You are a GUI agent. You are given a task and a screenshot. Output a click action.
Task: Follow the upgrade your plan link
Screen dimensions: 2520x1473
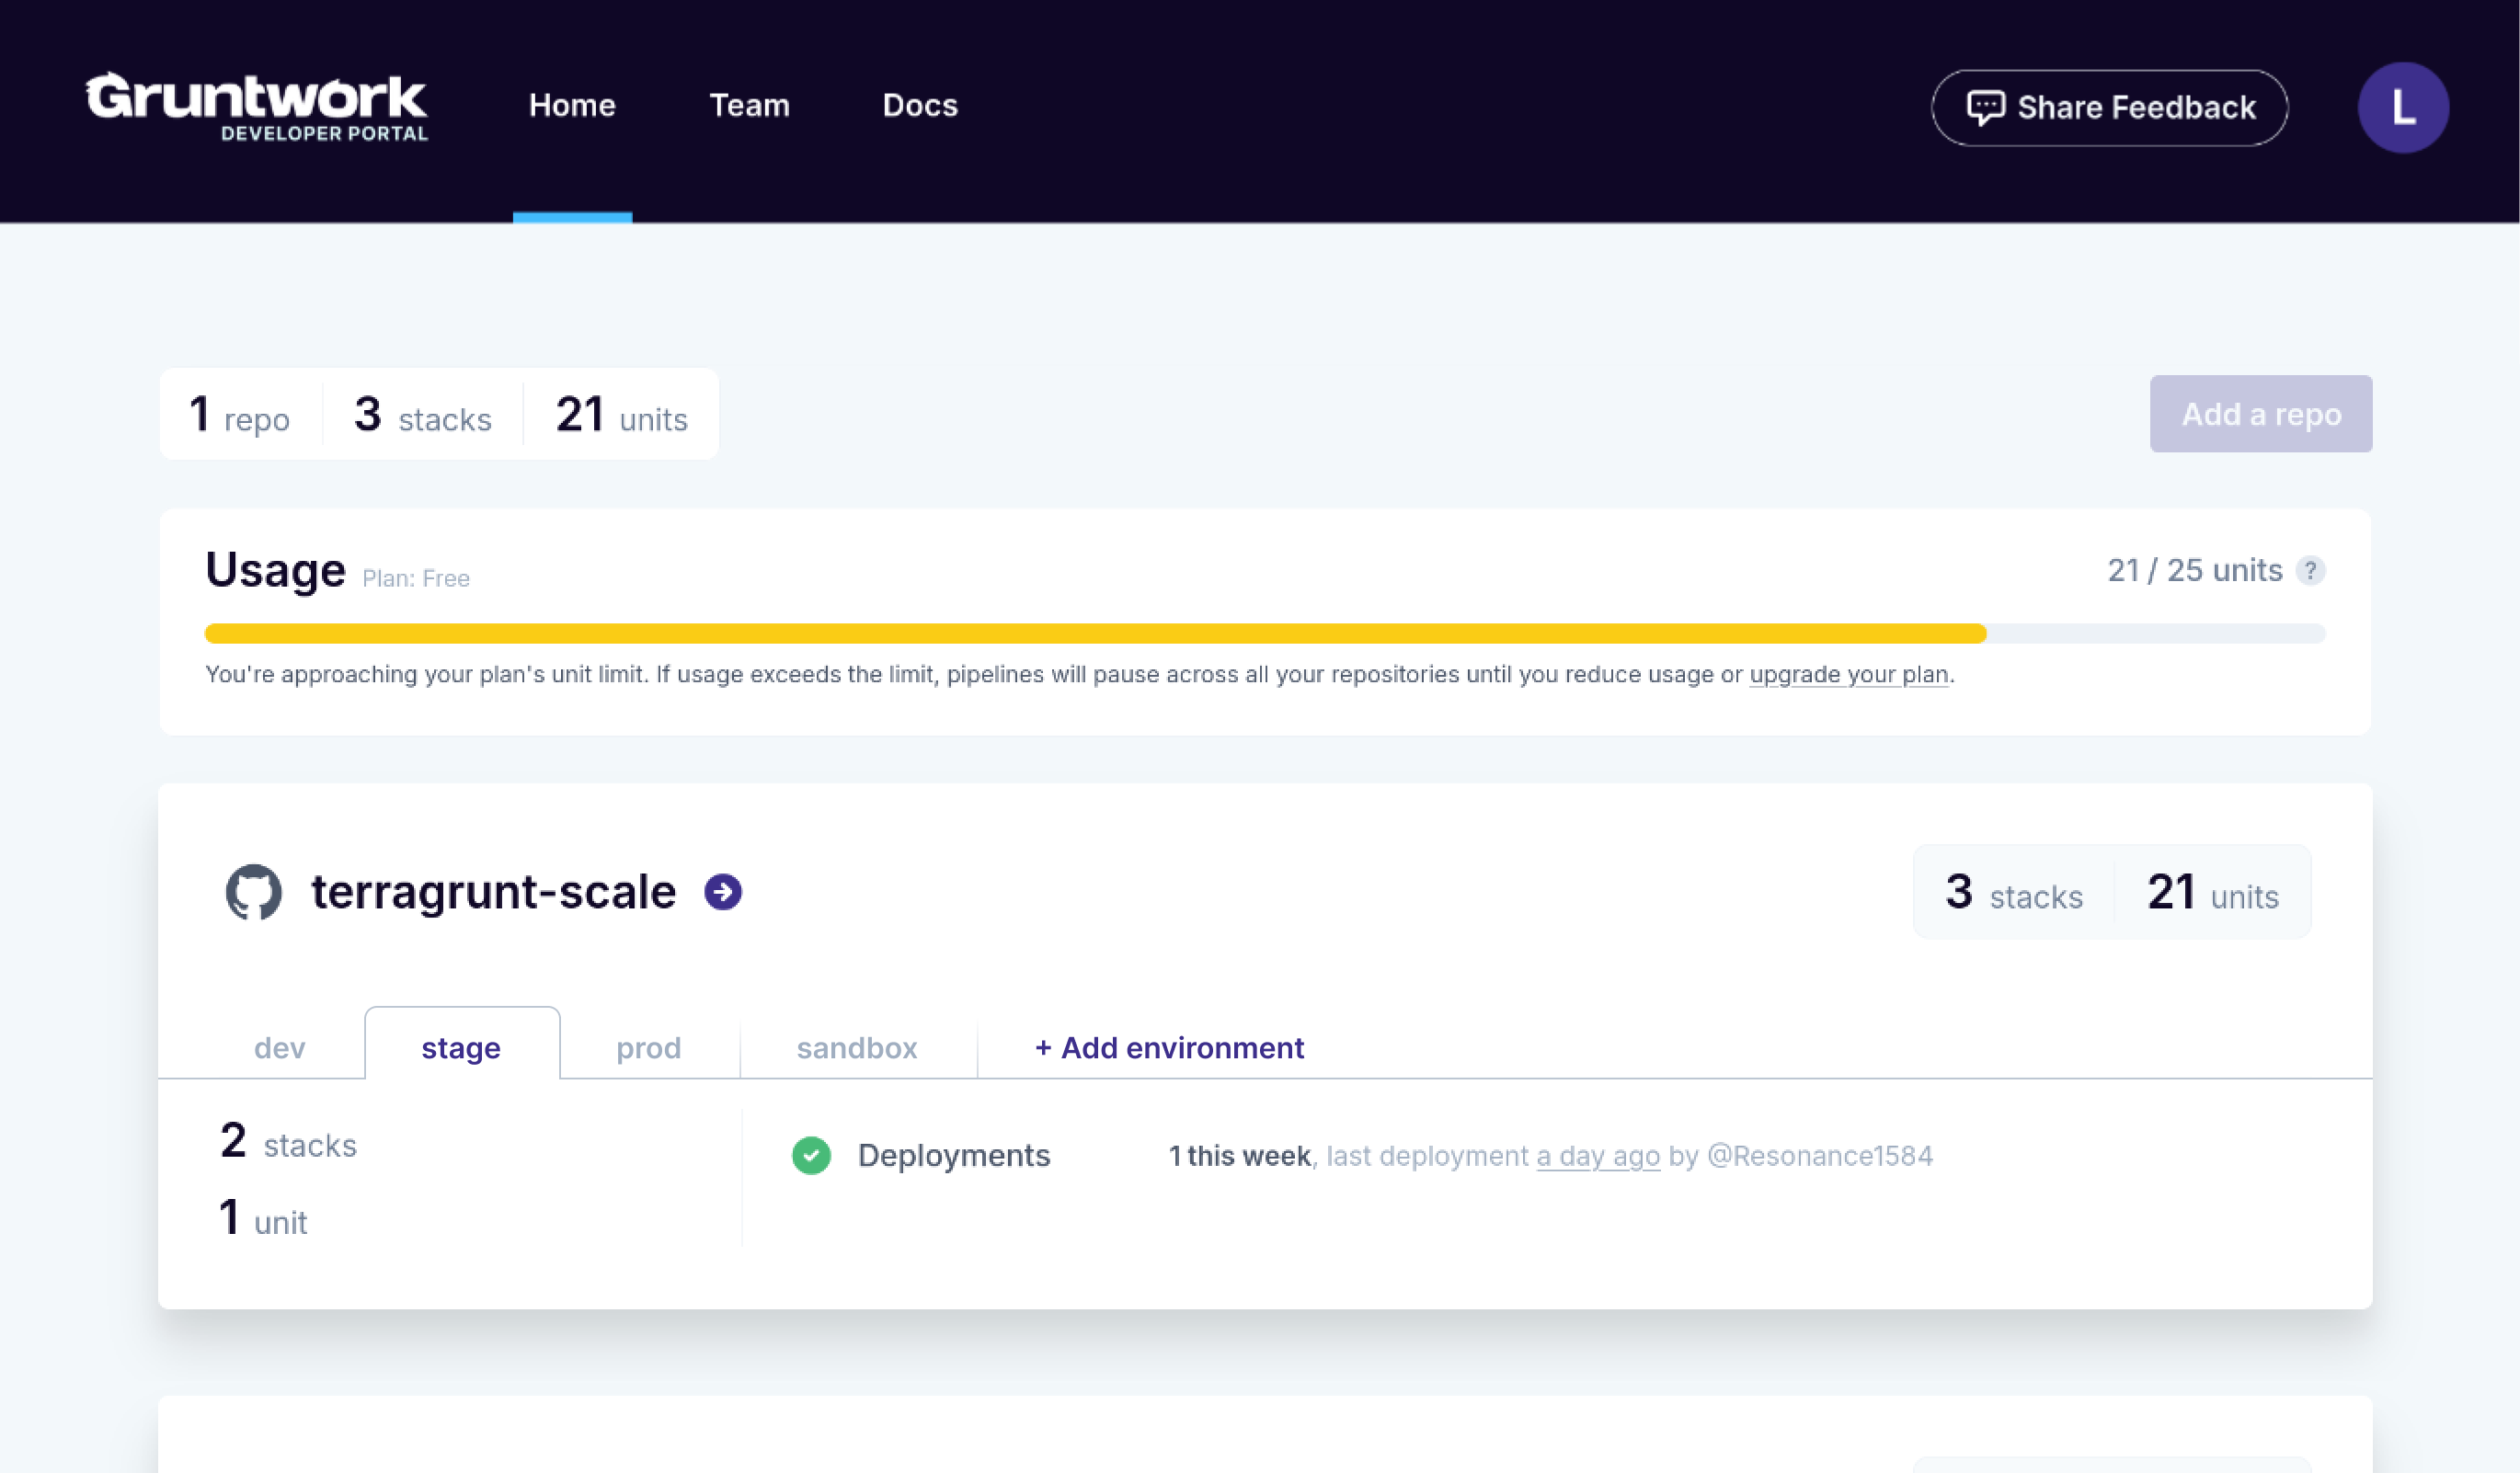[x=1848, y=674]
